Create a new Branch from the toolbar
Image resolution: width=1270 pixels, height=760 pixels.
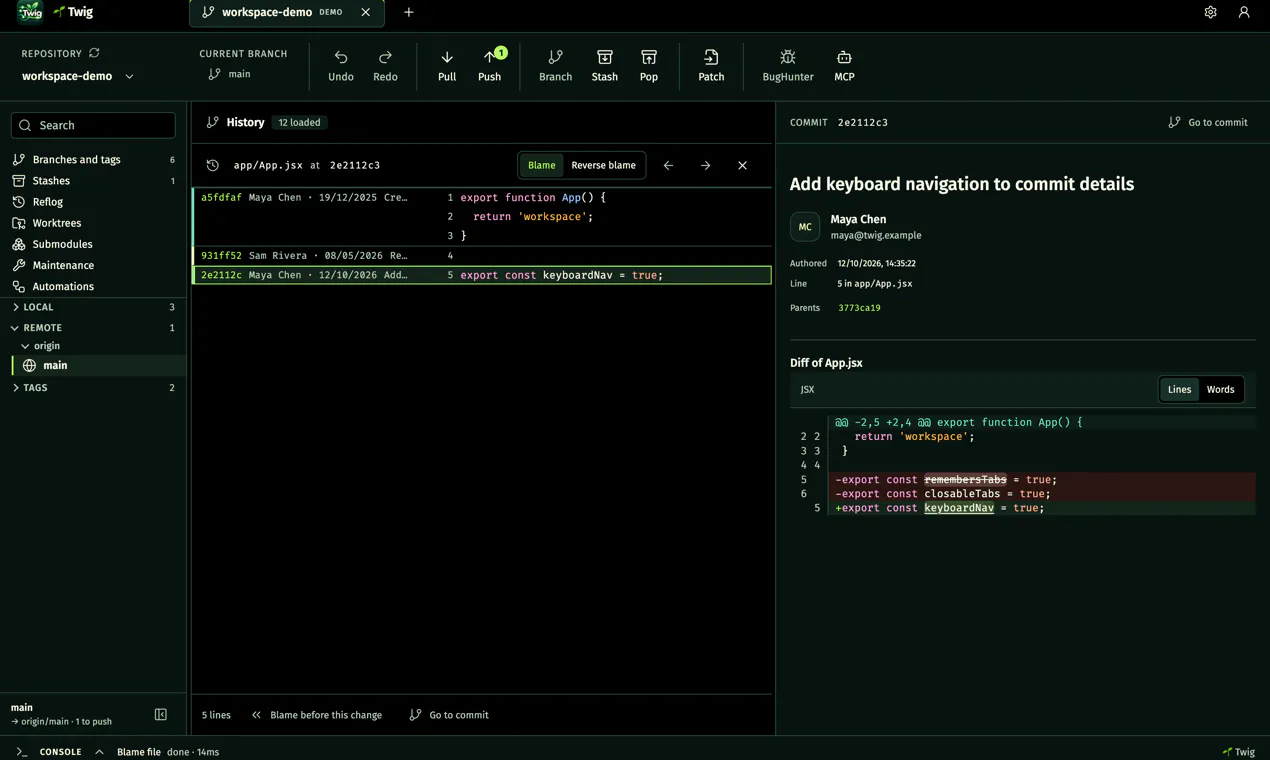coord(555,66)
